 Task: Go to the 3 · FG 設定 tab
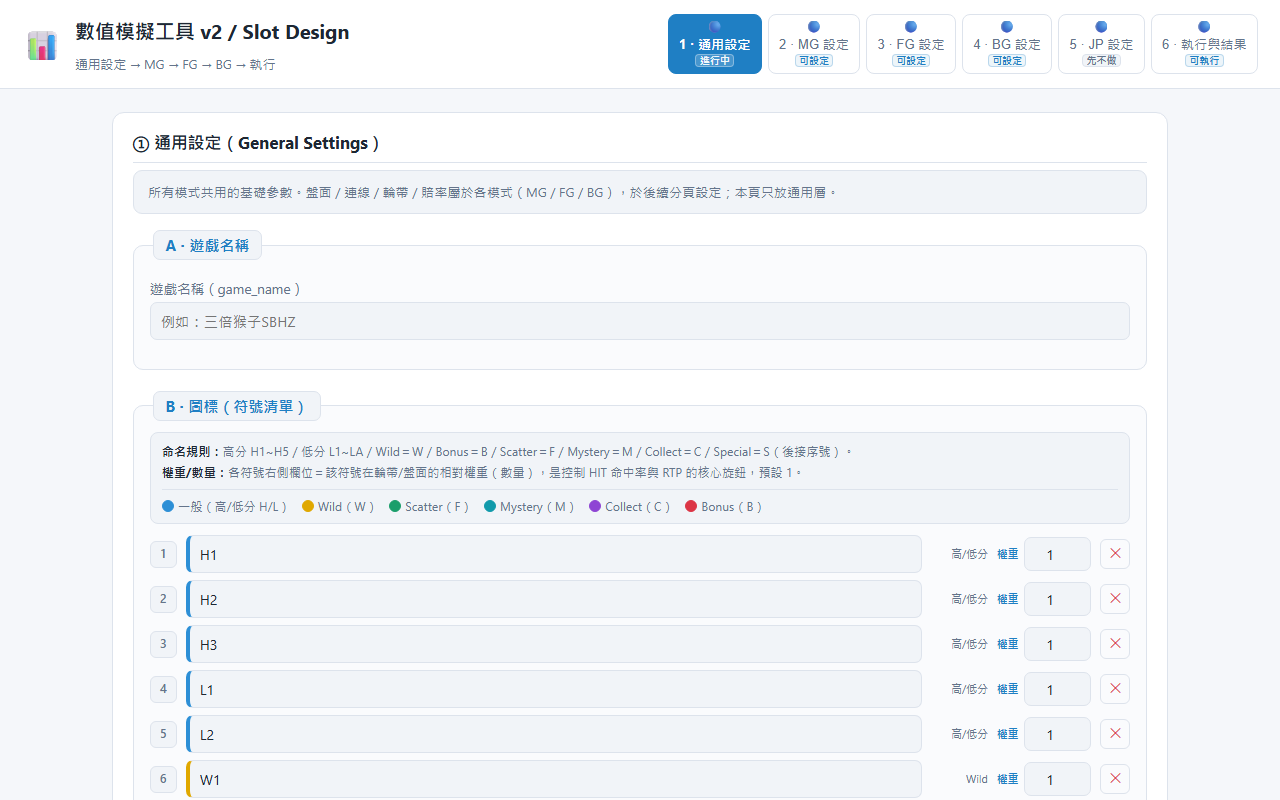[911, 44]
